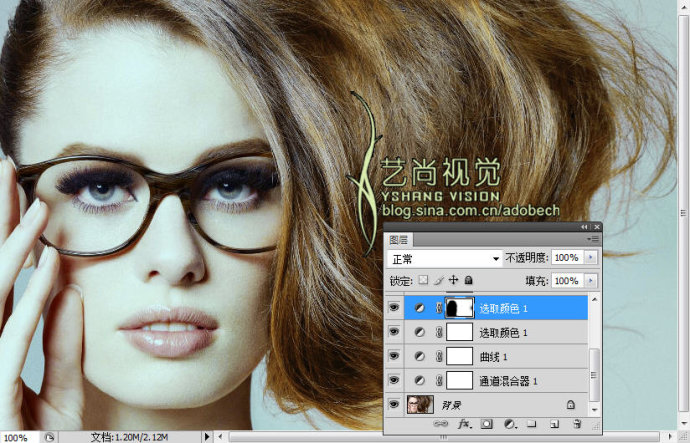Screen dimensions: 690x443
Task: Click the lock position cross-arrow icon
Action: [453, 280]
